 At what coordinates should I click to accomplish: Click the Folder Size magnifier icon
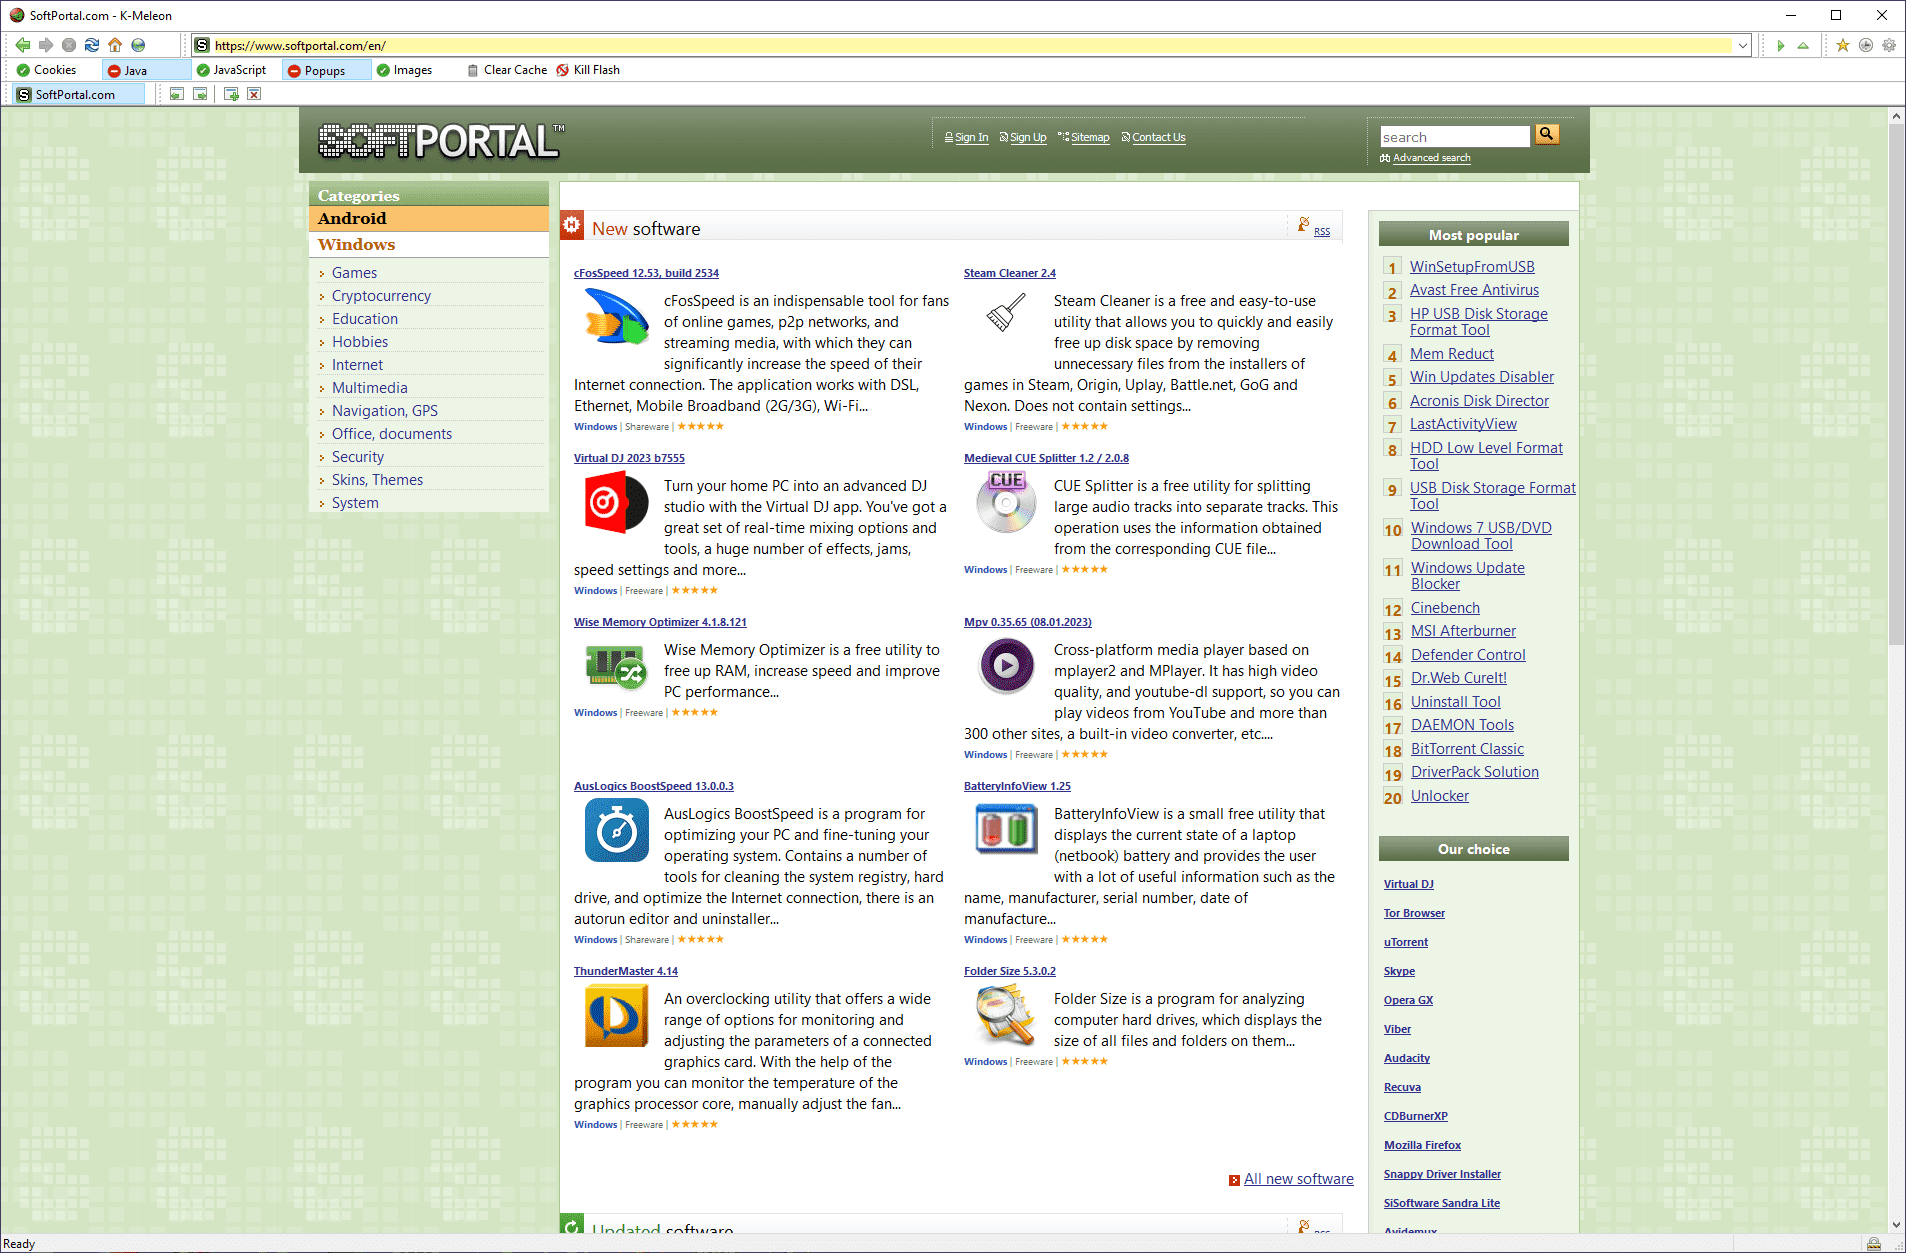pos(1005,1014)
